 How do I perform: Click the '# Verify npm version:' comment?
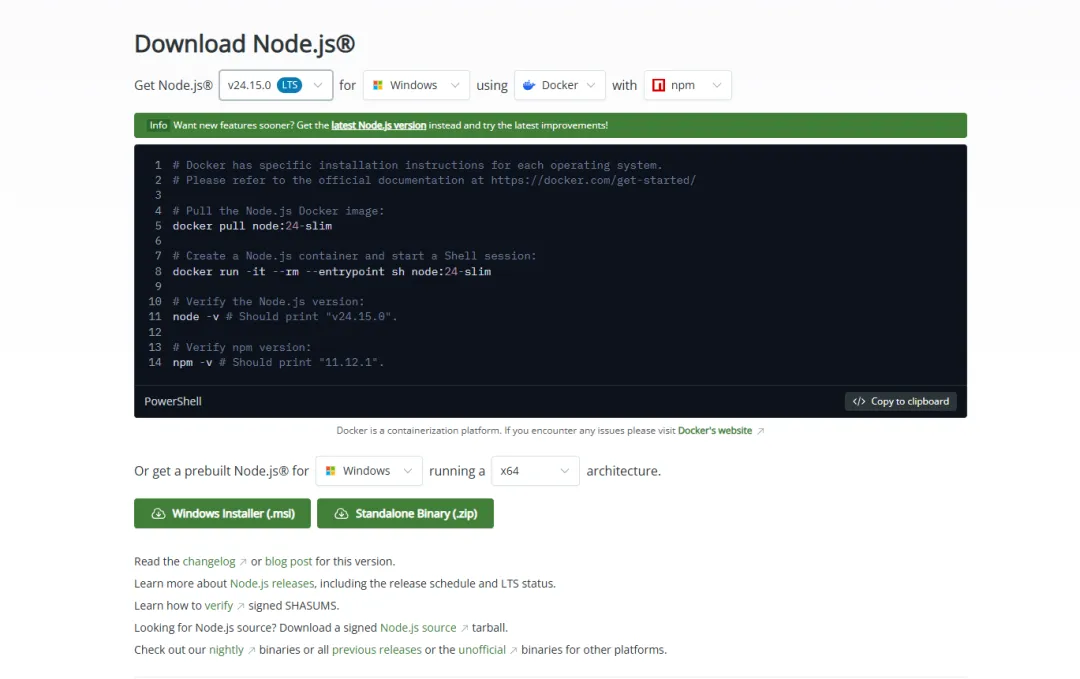click(242, 347)
